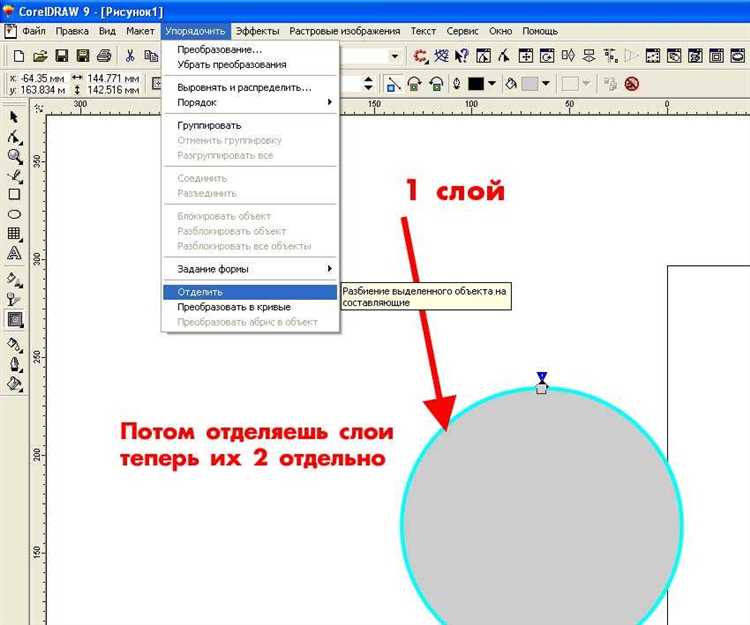Choose Отделить to separate objects

click(250, 292)
